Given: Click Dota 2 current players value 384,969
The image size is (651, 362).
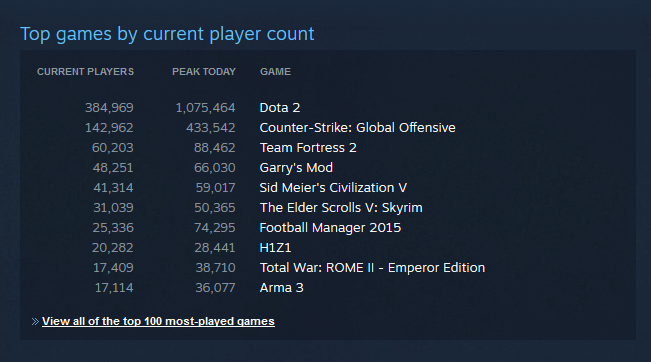Looking at the screenshot, I should (109, 108).
